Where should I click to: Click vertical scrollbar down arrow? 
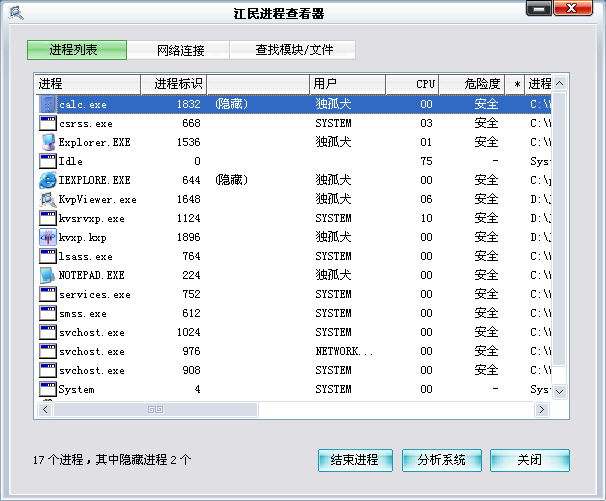pos(560,392)
